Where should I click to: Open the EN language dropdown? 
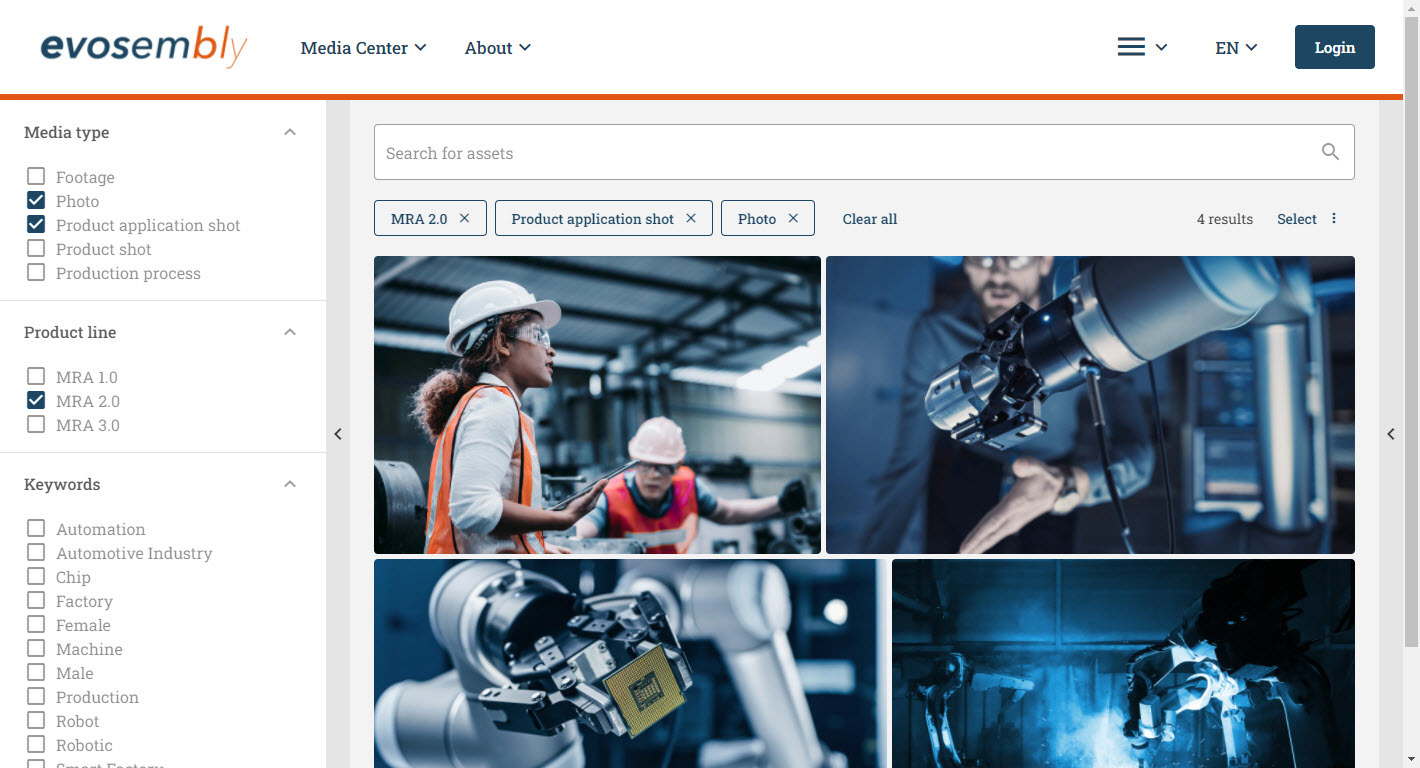tap(1236, 48)
